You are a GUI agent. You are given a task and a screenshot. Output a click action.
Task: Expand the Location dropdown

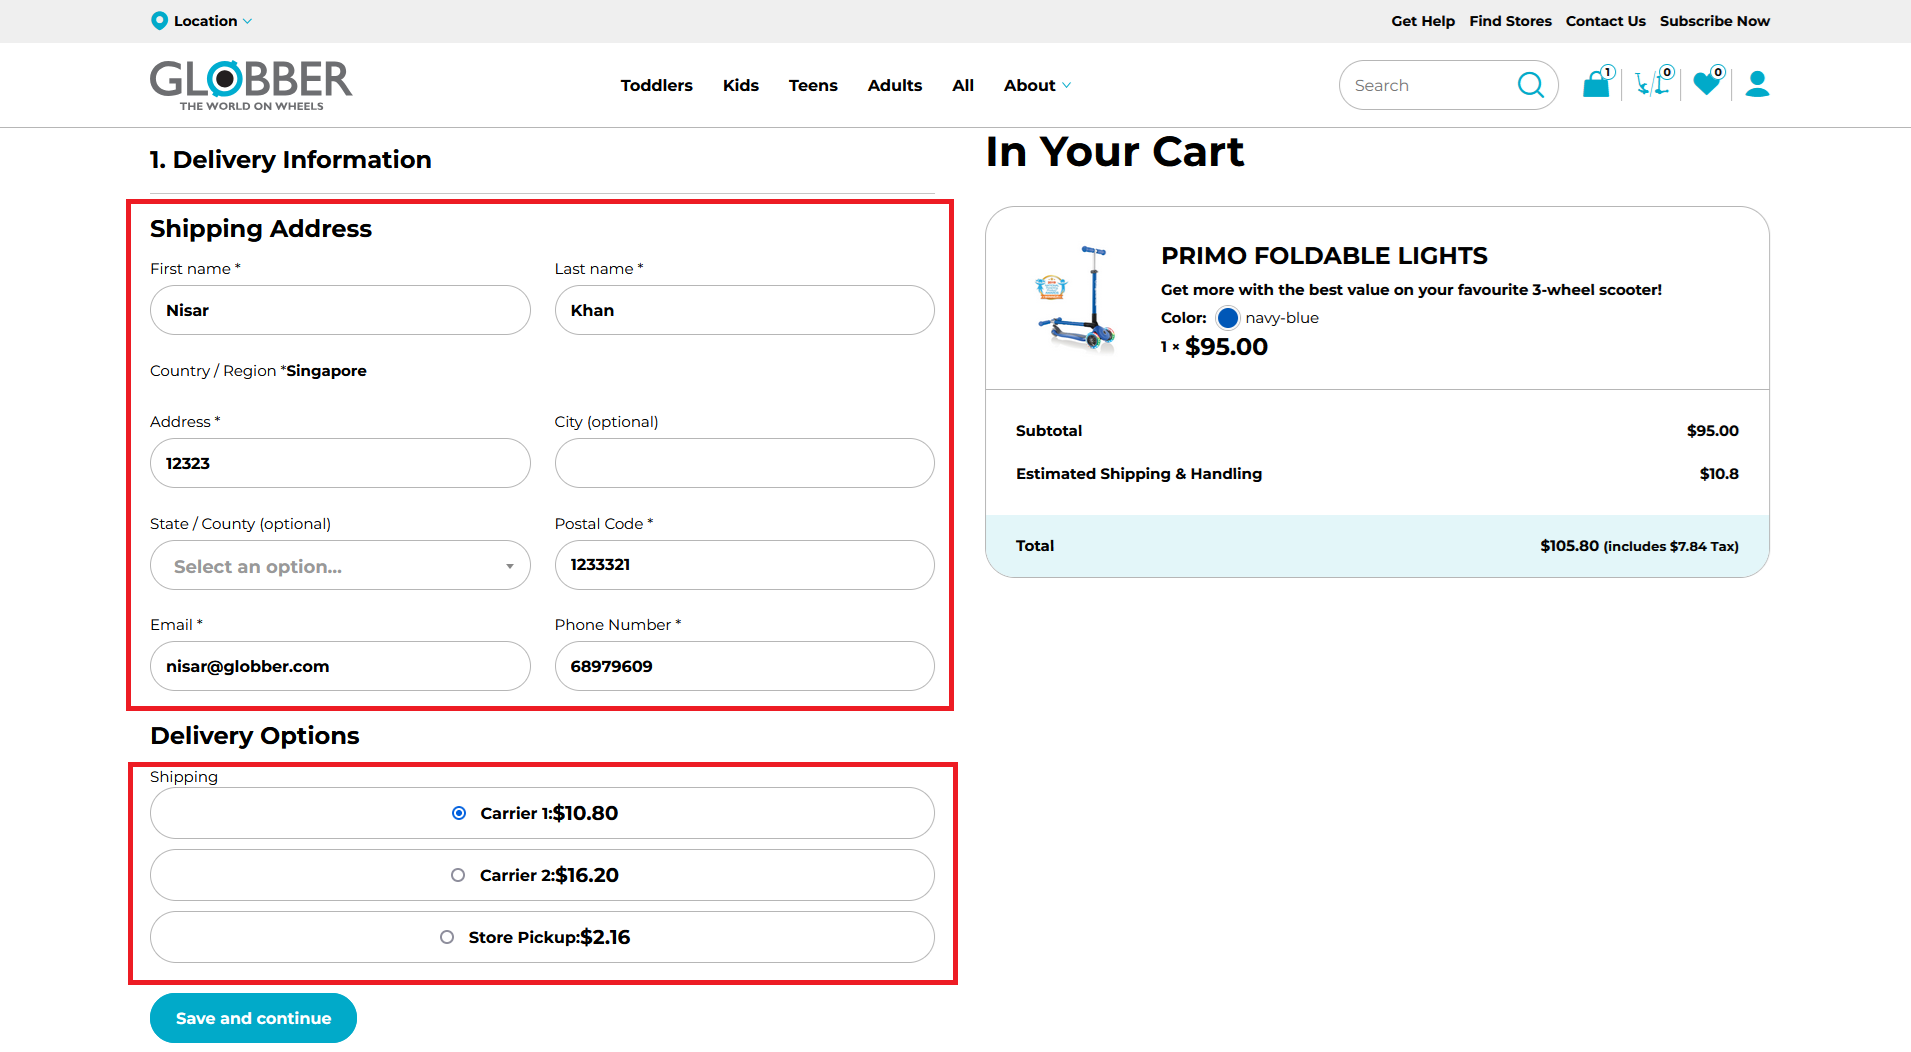coord(203,21)
